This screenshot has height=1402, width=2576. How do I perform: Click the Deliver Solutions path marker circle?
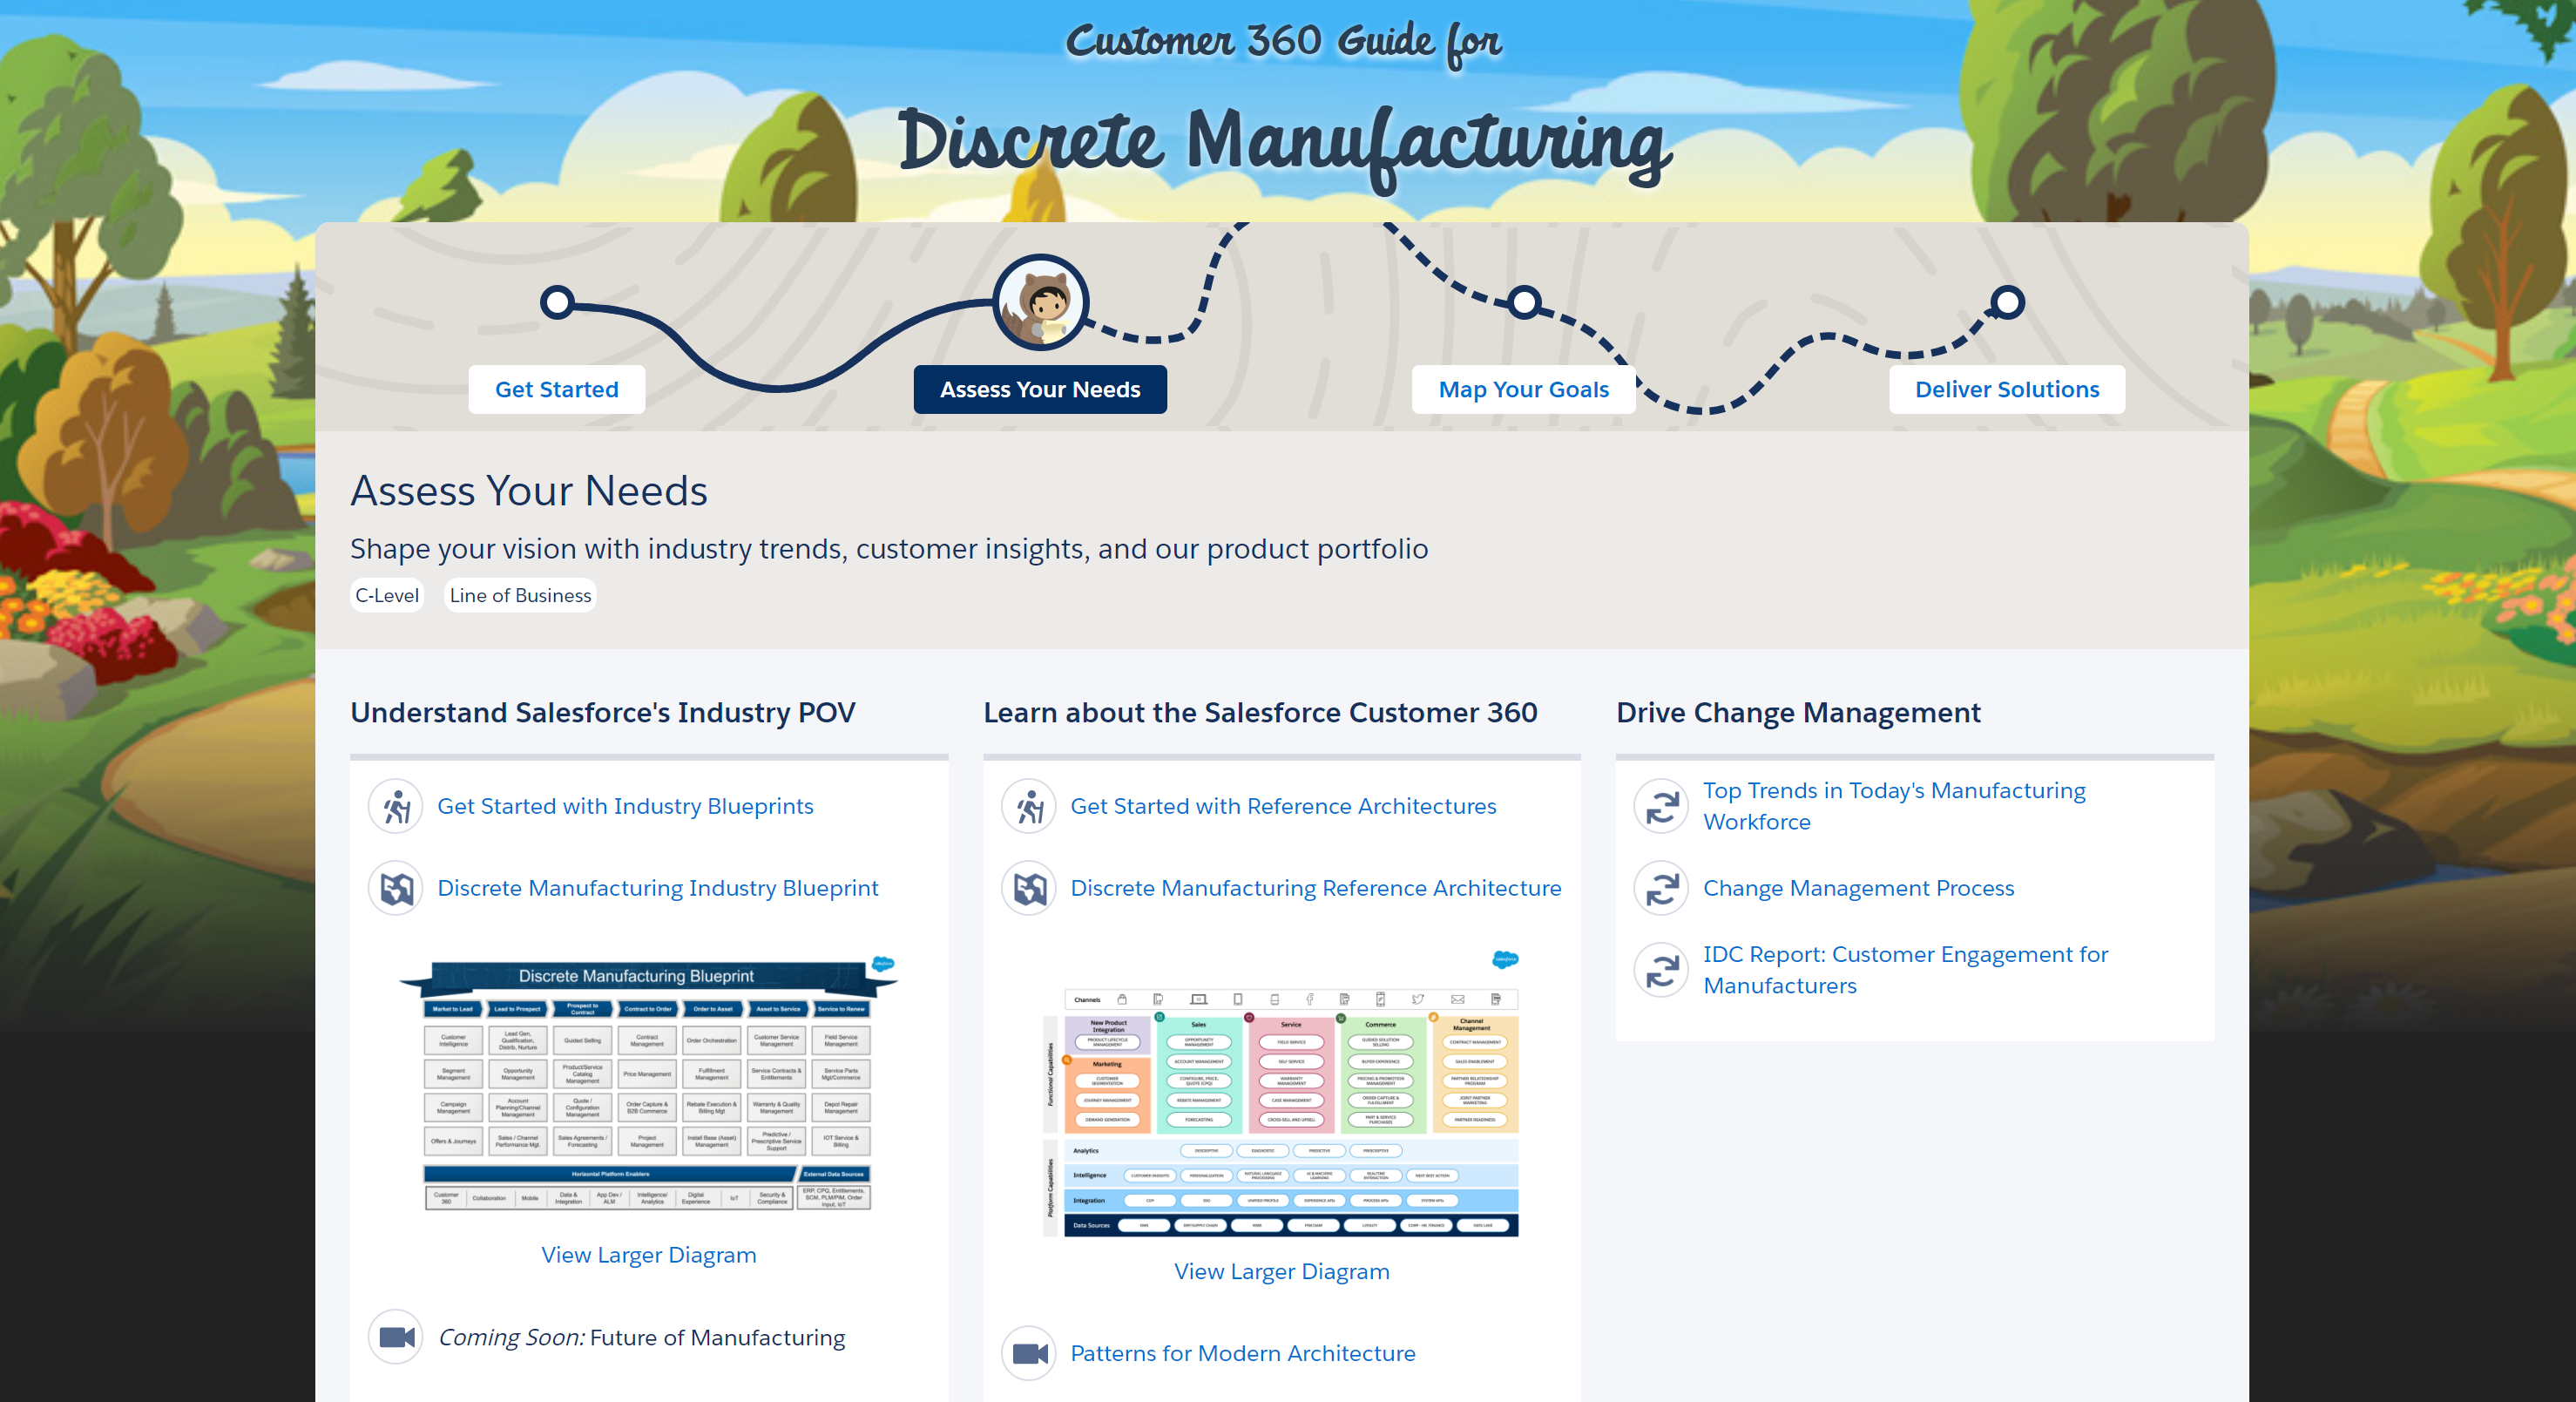coord(2006,302)
